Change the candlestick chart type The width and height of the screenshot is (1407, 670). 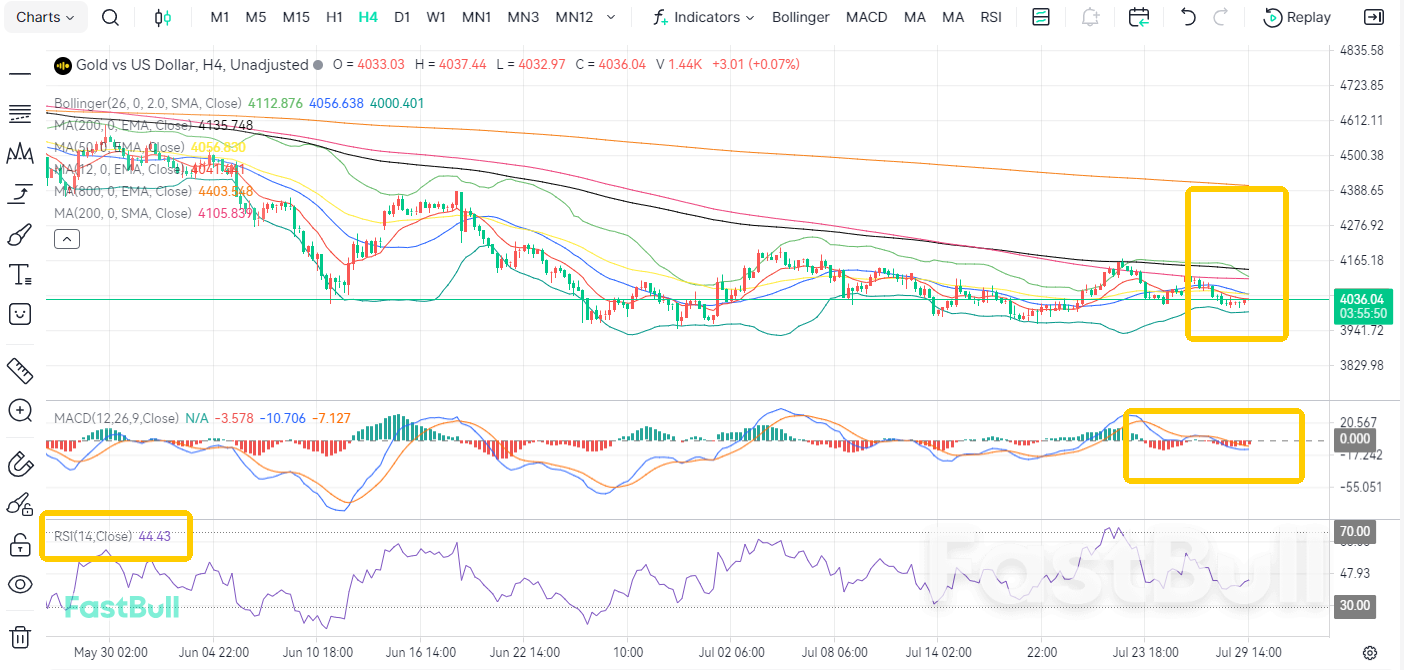click(x=163, y=17)
